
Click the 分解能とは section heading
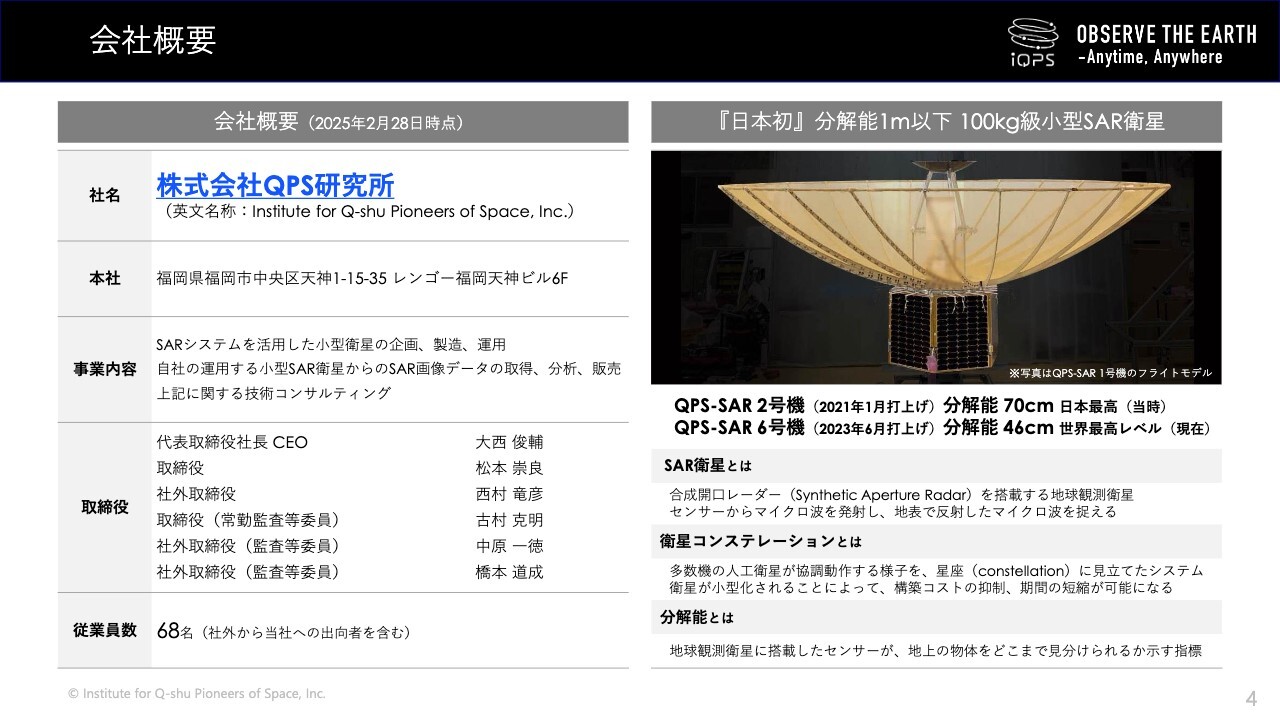[697, 616]
